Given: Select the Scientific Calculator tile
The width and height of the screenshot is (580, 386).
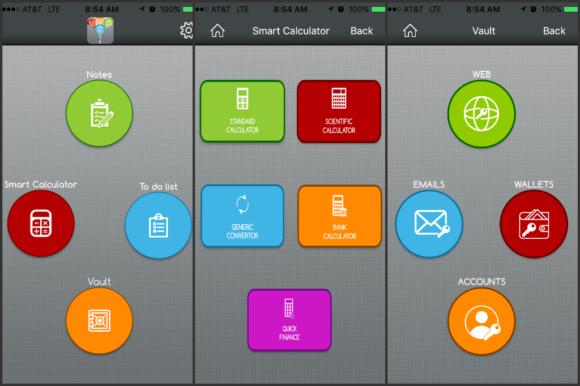Looking at the screenshot, I should tap(339, 111).
